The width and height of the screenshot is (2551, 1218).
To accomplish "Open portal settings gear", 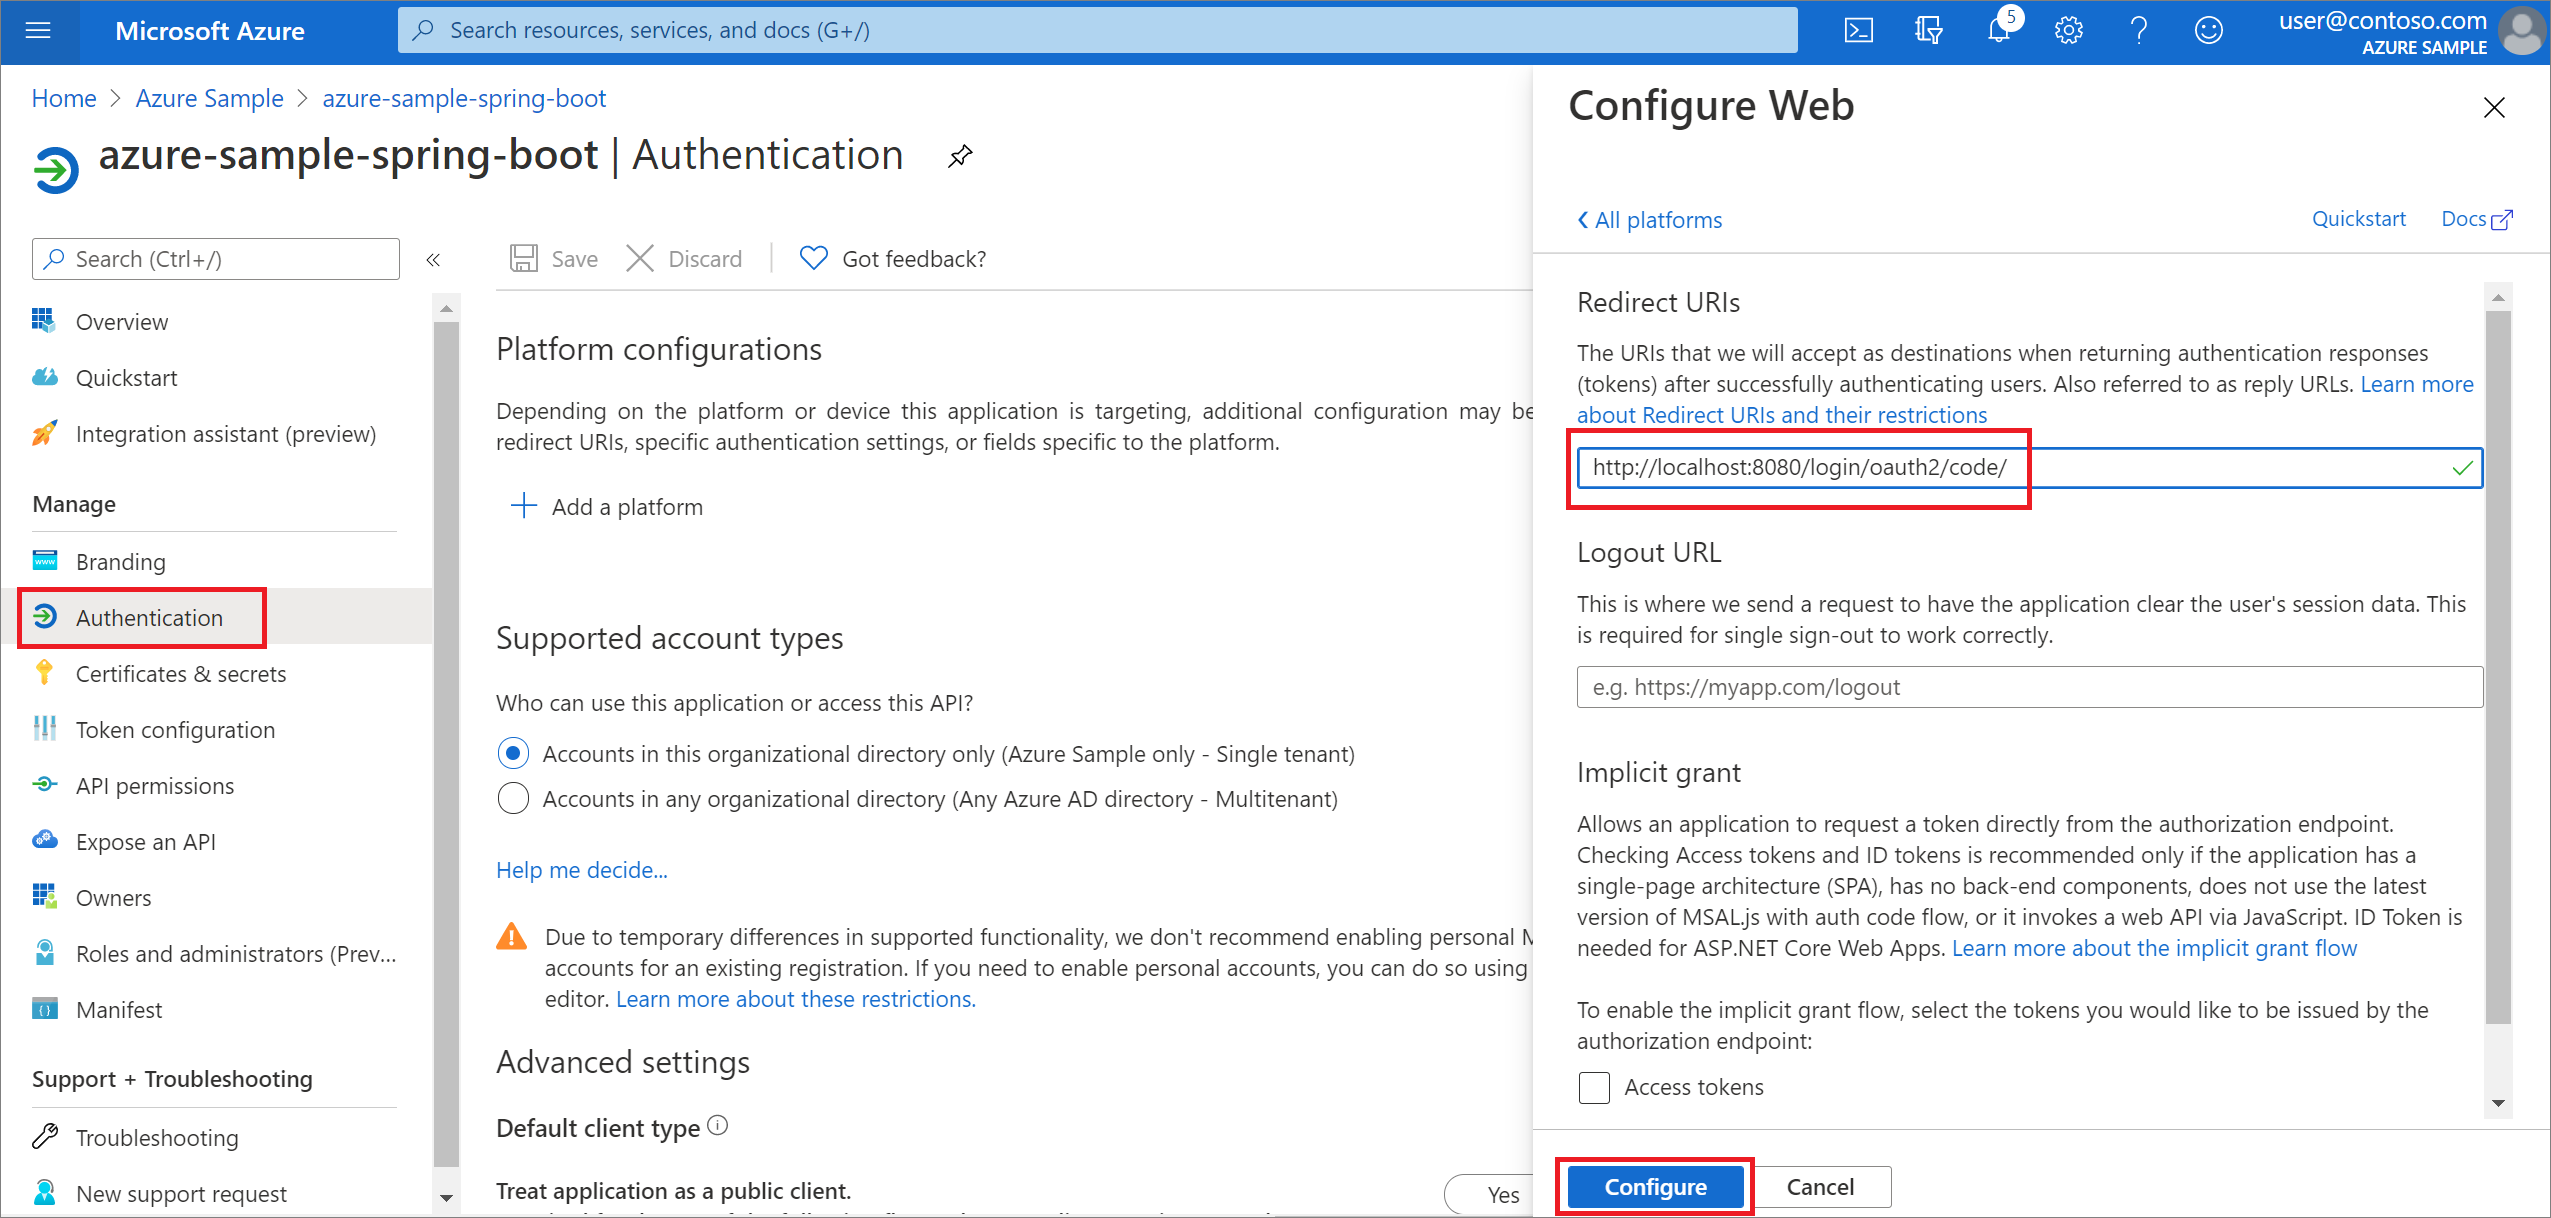I will [x=2068, y=30].
